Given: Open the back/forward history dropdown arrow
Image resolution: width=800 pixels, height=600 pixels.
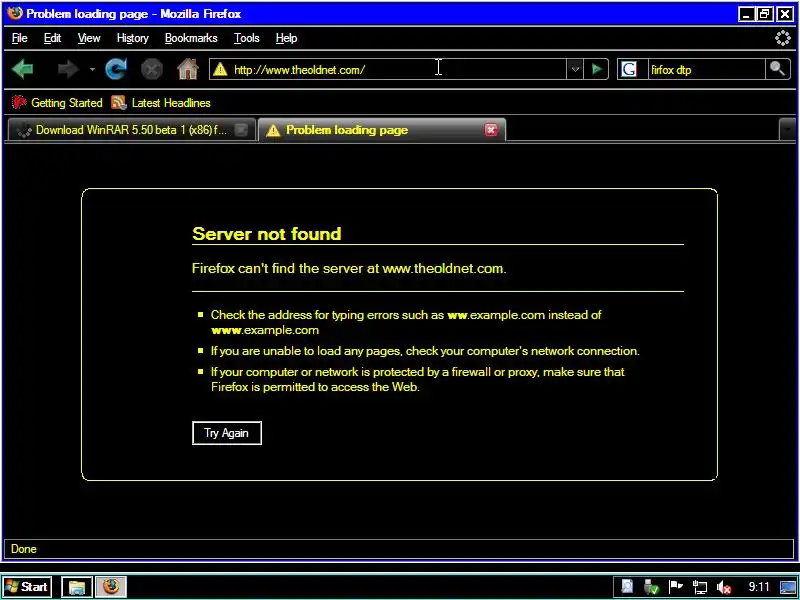Looking at the screenshot, I should (92, 69).
